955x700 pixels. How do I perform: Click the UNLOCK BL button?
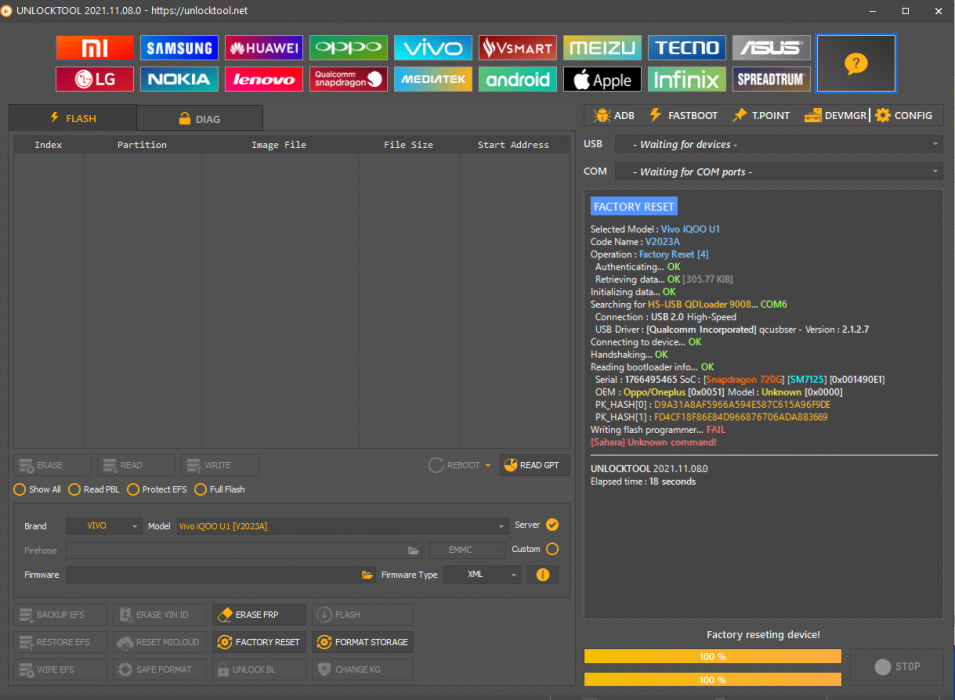click(259, 669)
